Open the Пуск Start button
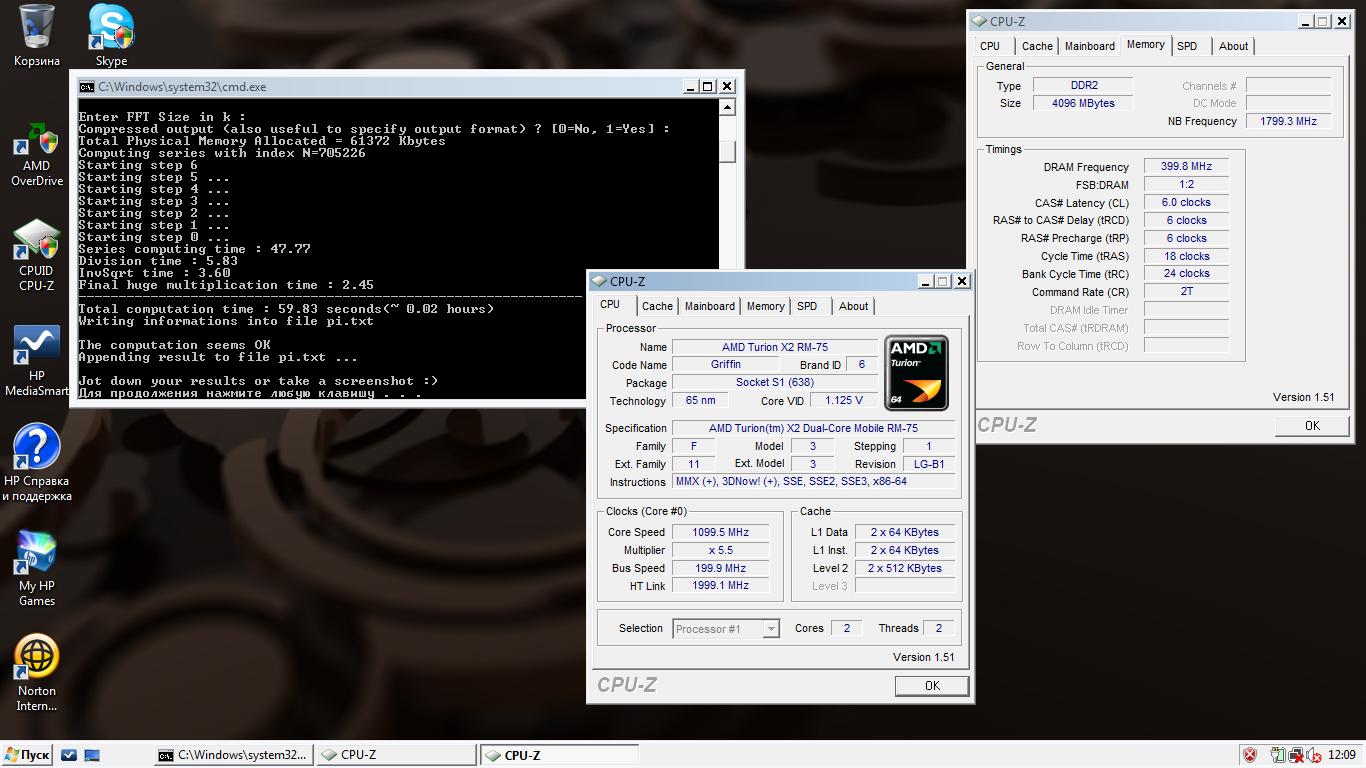Image resolution: width=1366 pixels, height=768 pixels. (27, 755)
